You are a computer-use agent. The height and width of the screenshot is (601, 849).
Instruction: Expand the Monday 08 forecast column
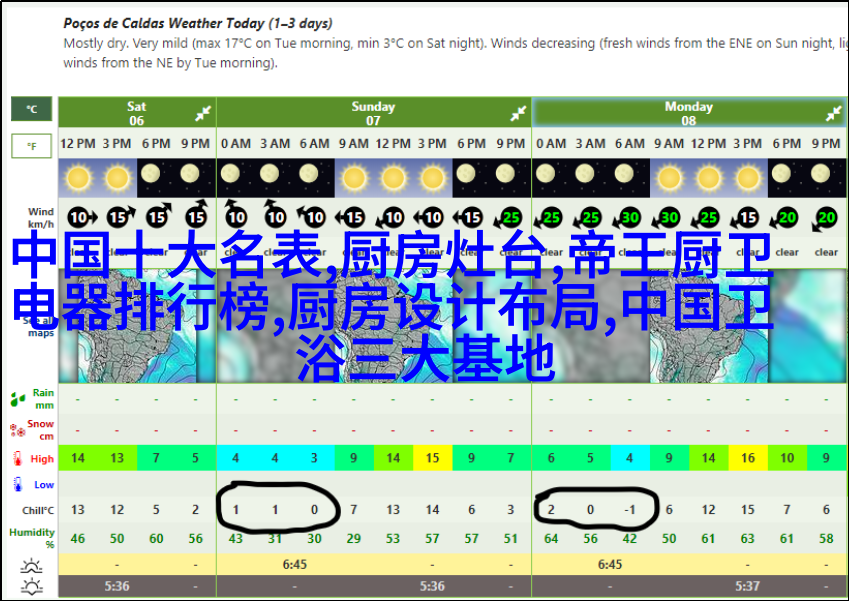833,114
